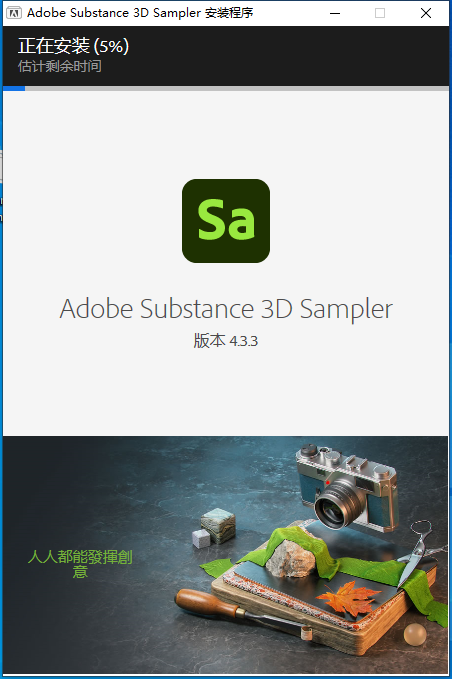Click the greyed-out maximize button

(380, 13)
